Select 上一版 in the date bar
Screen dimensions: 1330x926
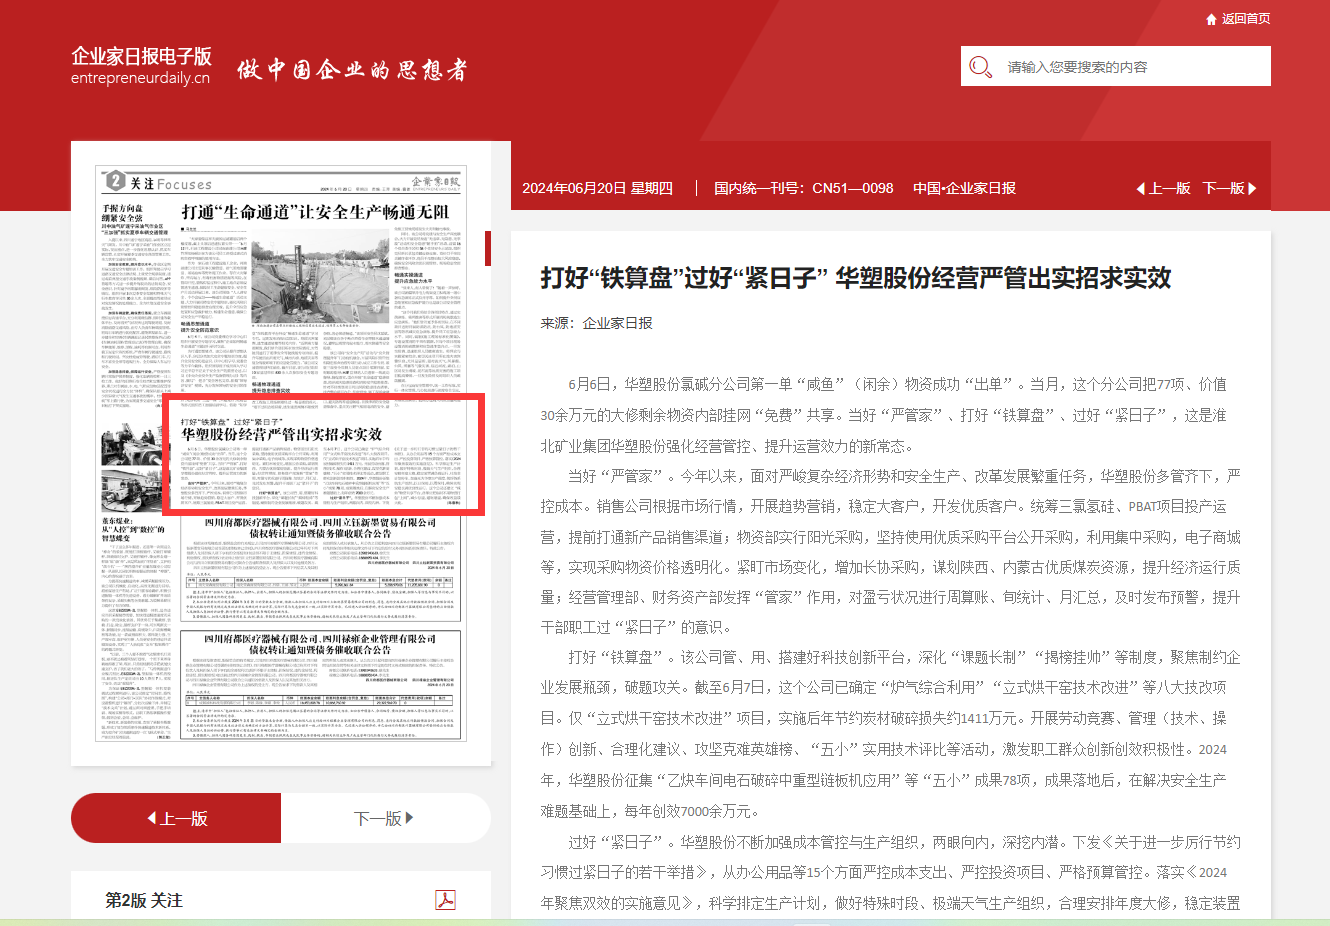[x=1169, y=188]
